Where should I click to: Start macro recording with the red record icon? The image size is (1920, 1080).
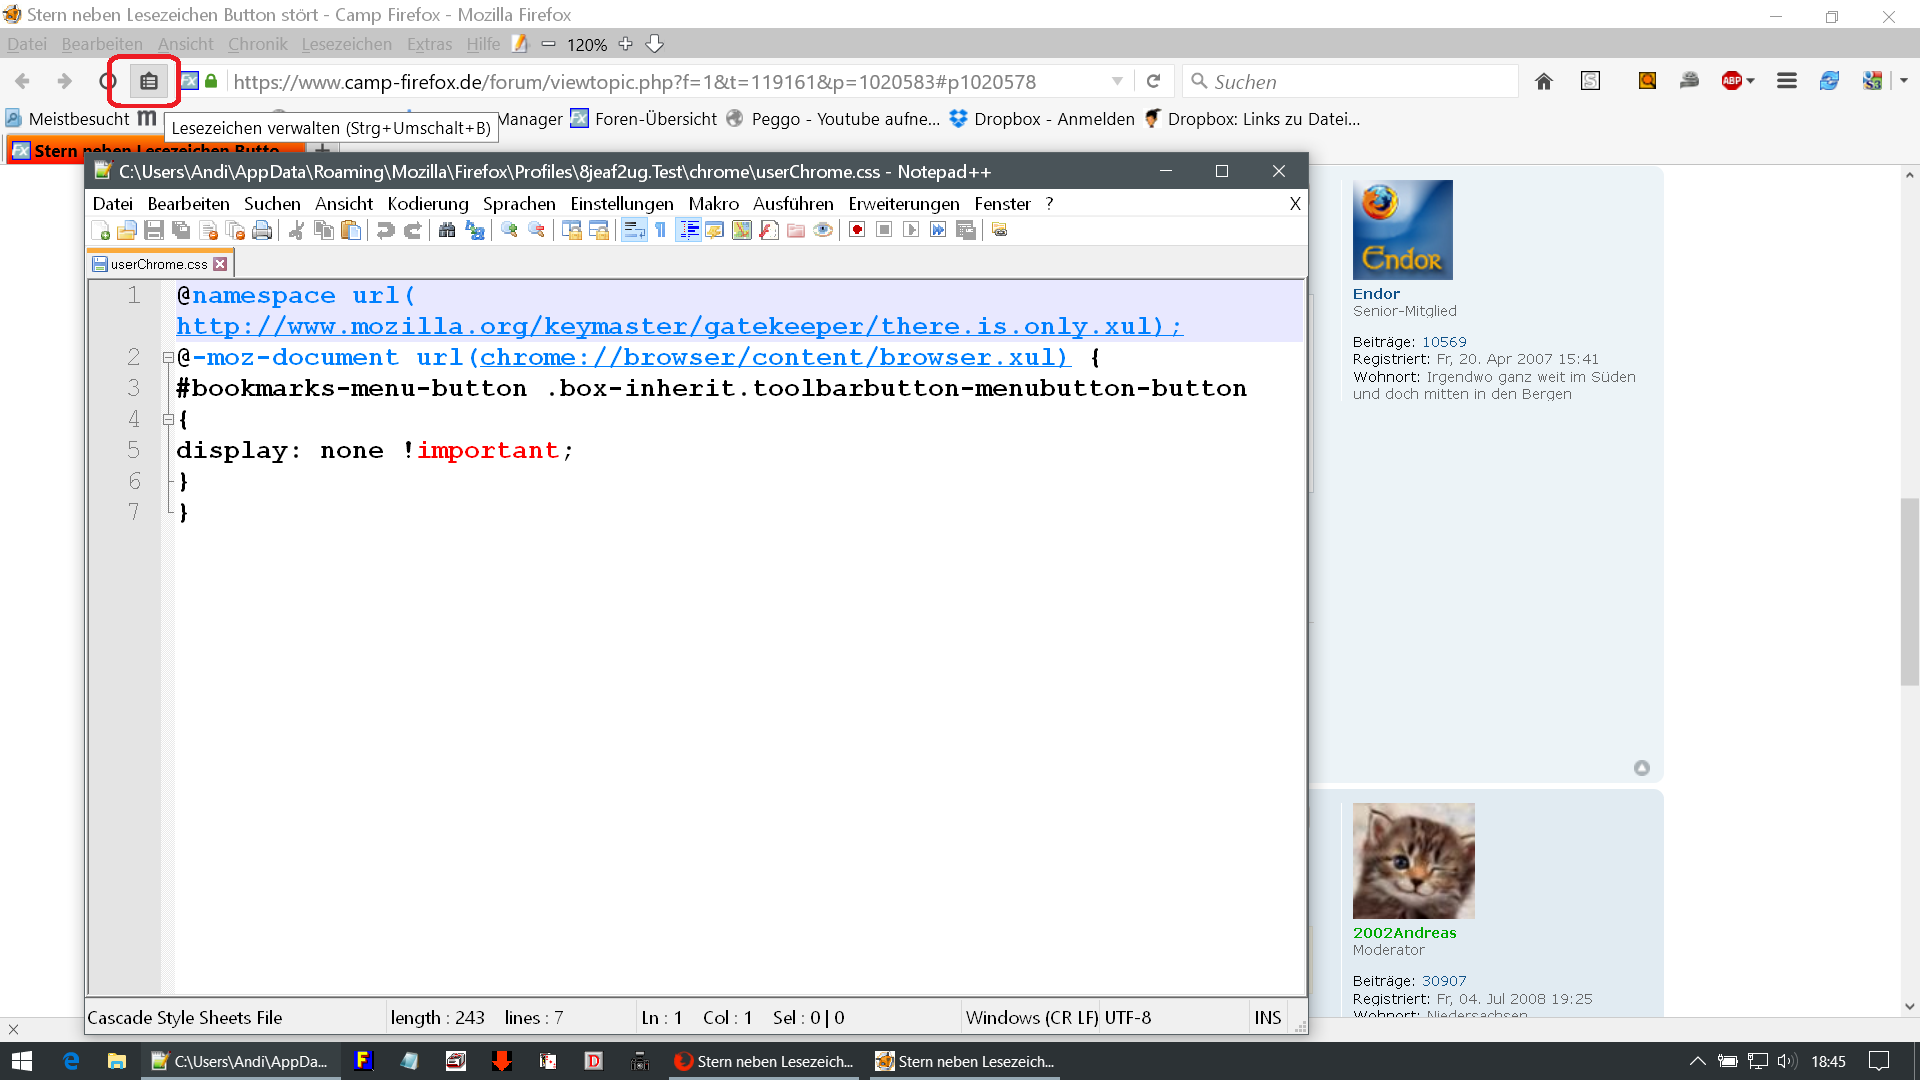(x=857, y=230)
